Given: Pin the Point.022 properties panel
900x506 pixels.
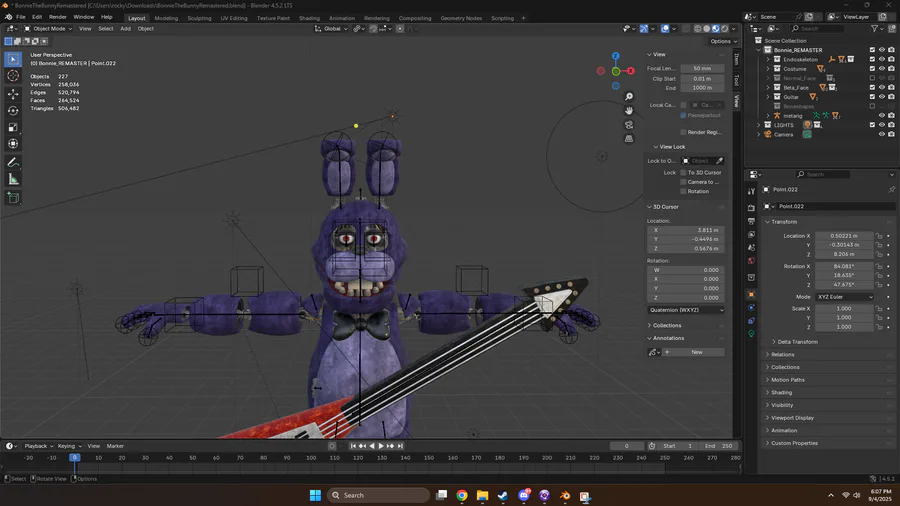Looking at the screenshot, I should 891,189.
